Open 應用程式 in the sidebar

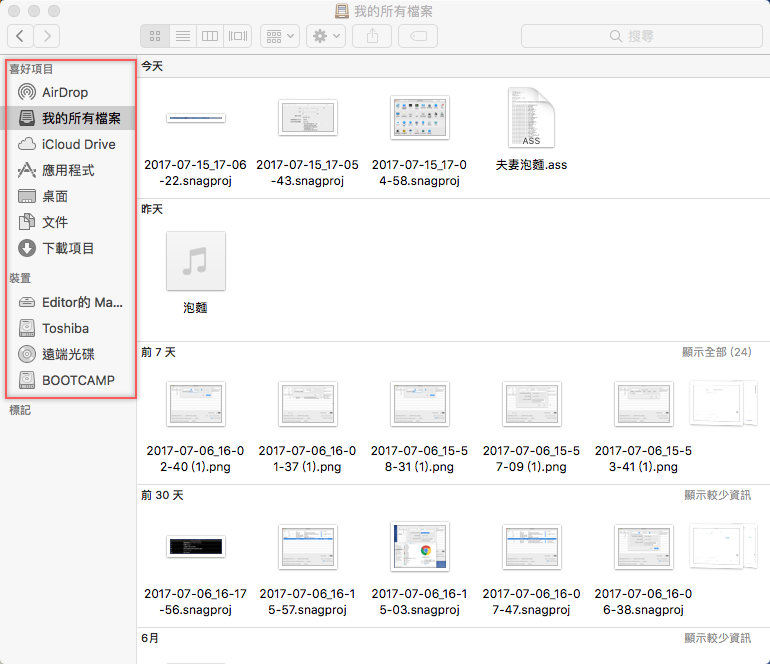coord(69,170)
